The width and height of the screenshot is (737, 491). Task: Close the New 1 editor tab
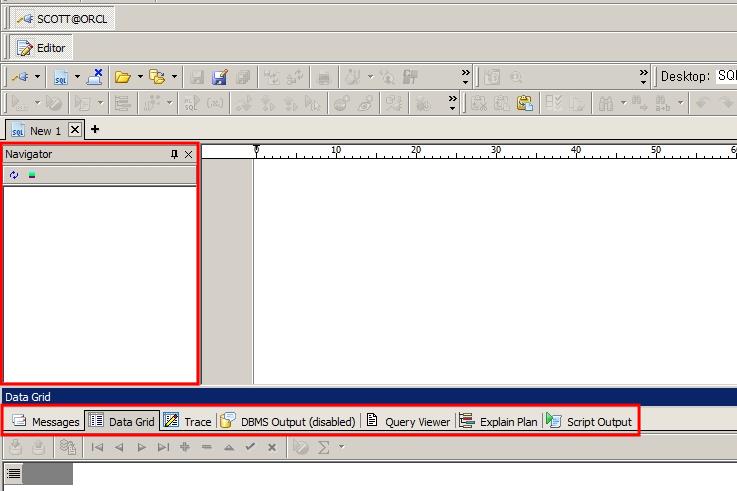(x=75, y=130)
